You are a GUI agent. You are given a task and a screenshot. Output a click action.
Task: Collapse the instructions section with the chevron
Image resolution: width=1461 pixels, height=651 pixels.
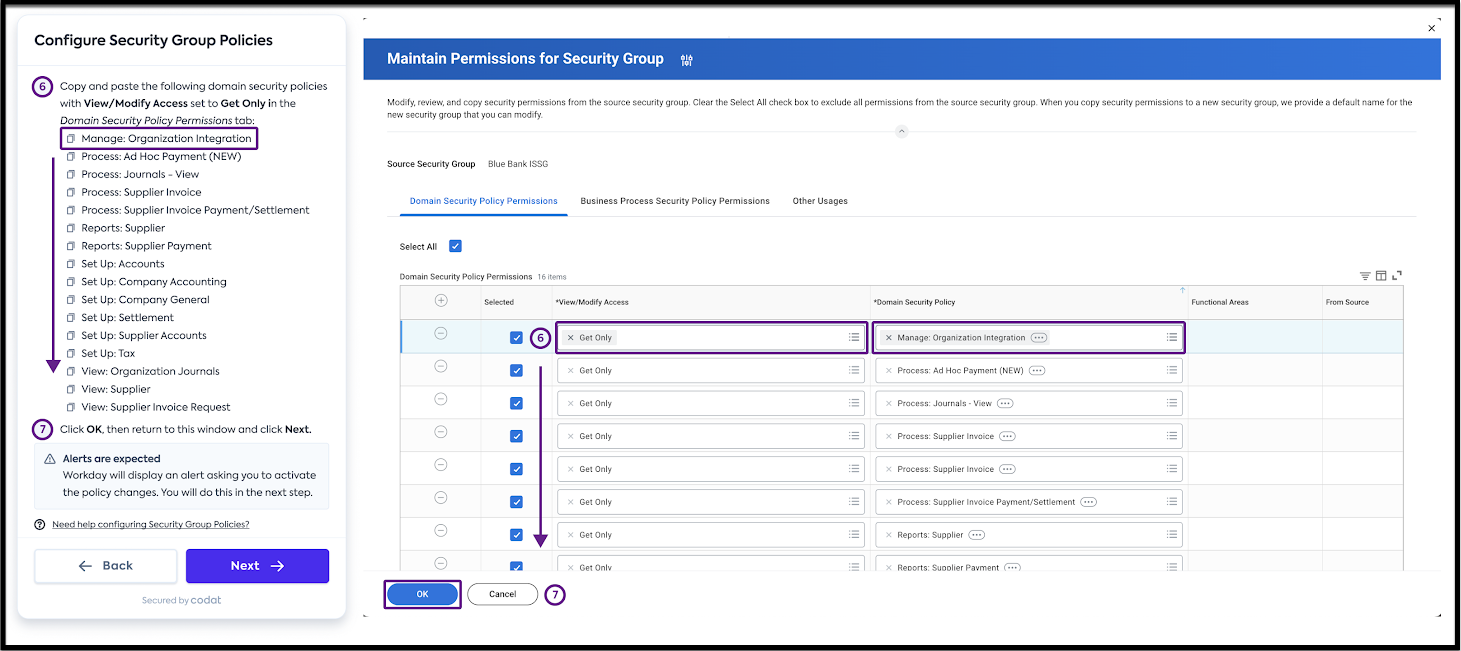pyautogui.click(x=900, y=131)
